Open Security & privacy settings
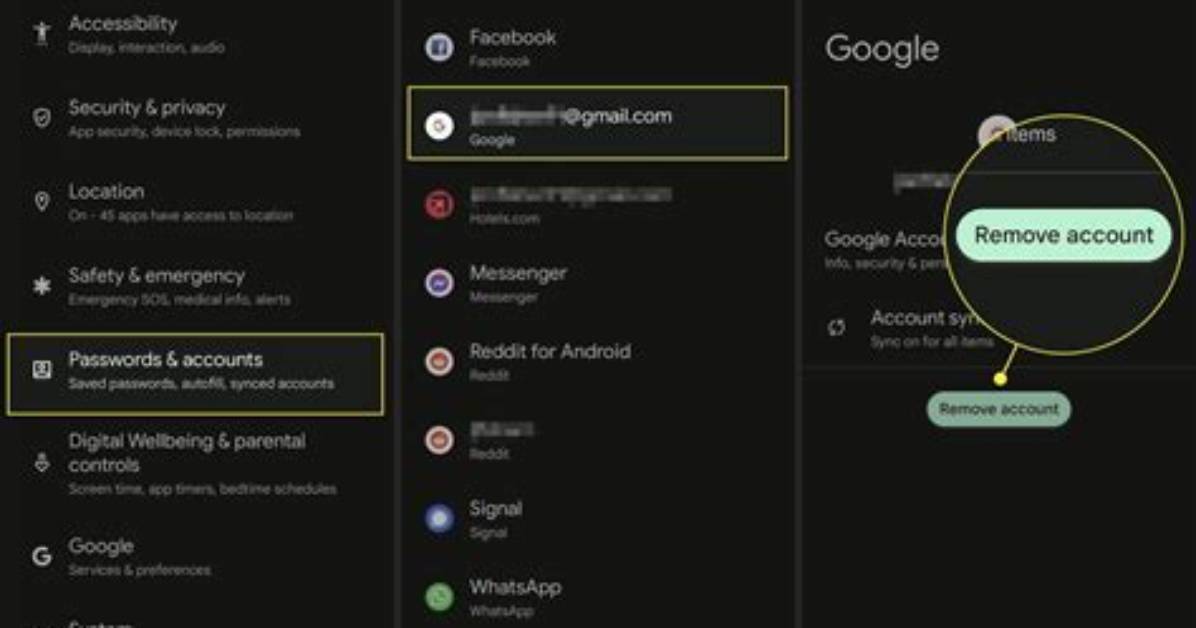Screen dimensions: 1196x628 pyautogui.click(x=195, y=118)
